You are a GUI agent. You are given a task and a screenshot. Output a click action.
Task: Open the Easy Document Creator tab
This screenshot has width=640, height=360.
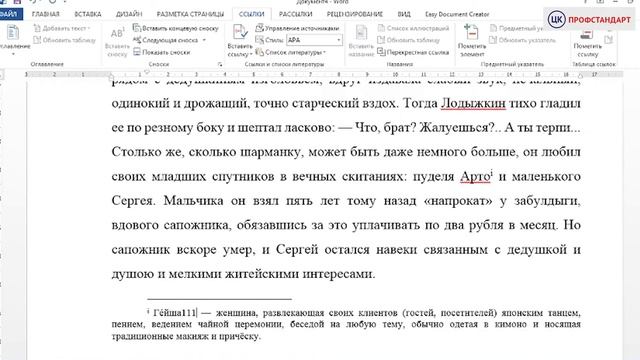(x=457, y=14)
